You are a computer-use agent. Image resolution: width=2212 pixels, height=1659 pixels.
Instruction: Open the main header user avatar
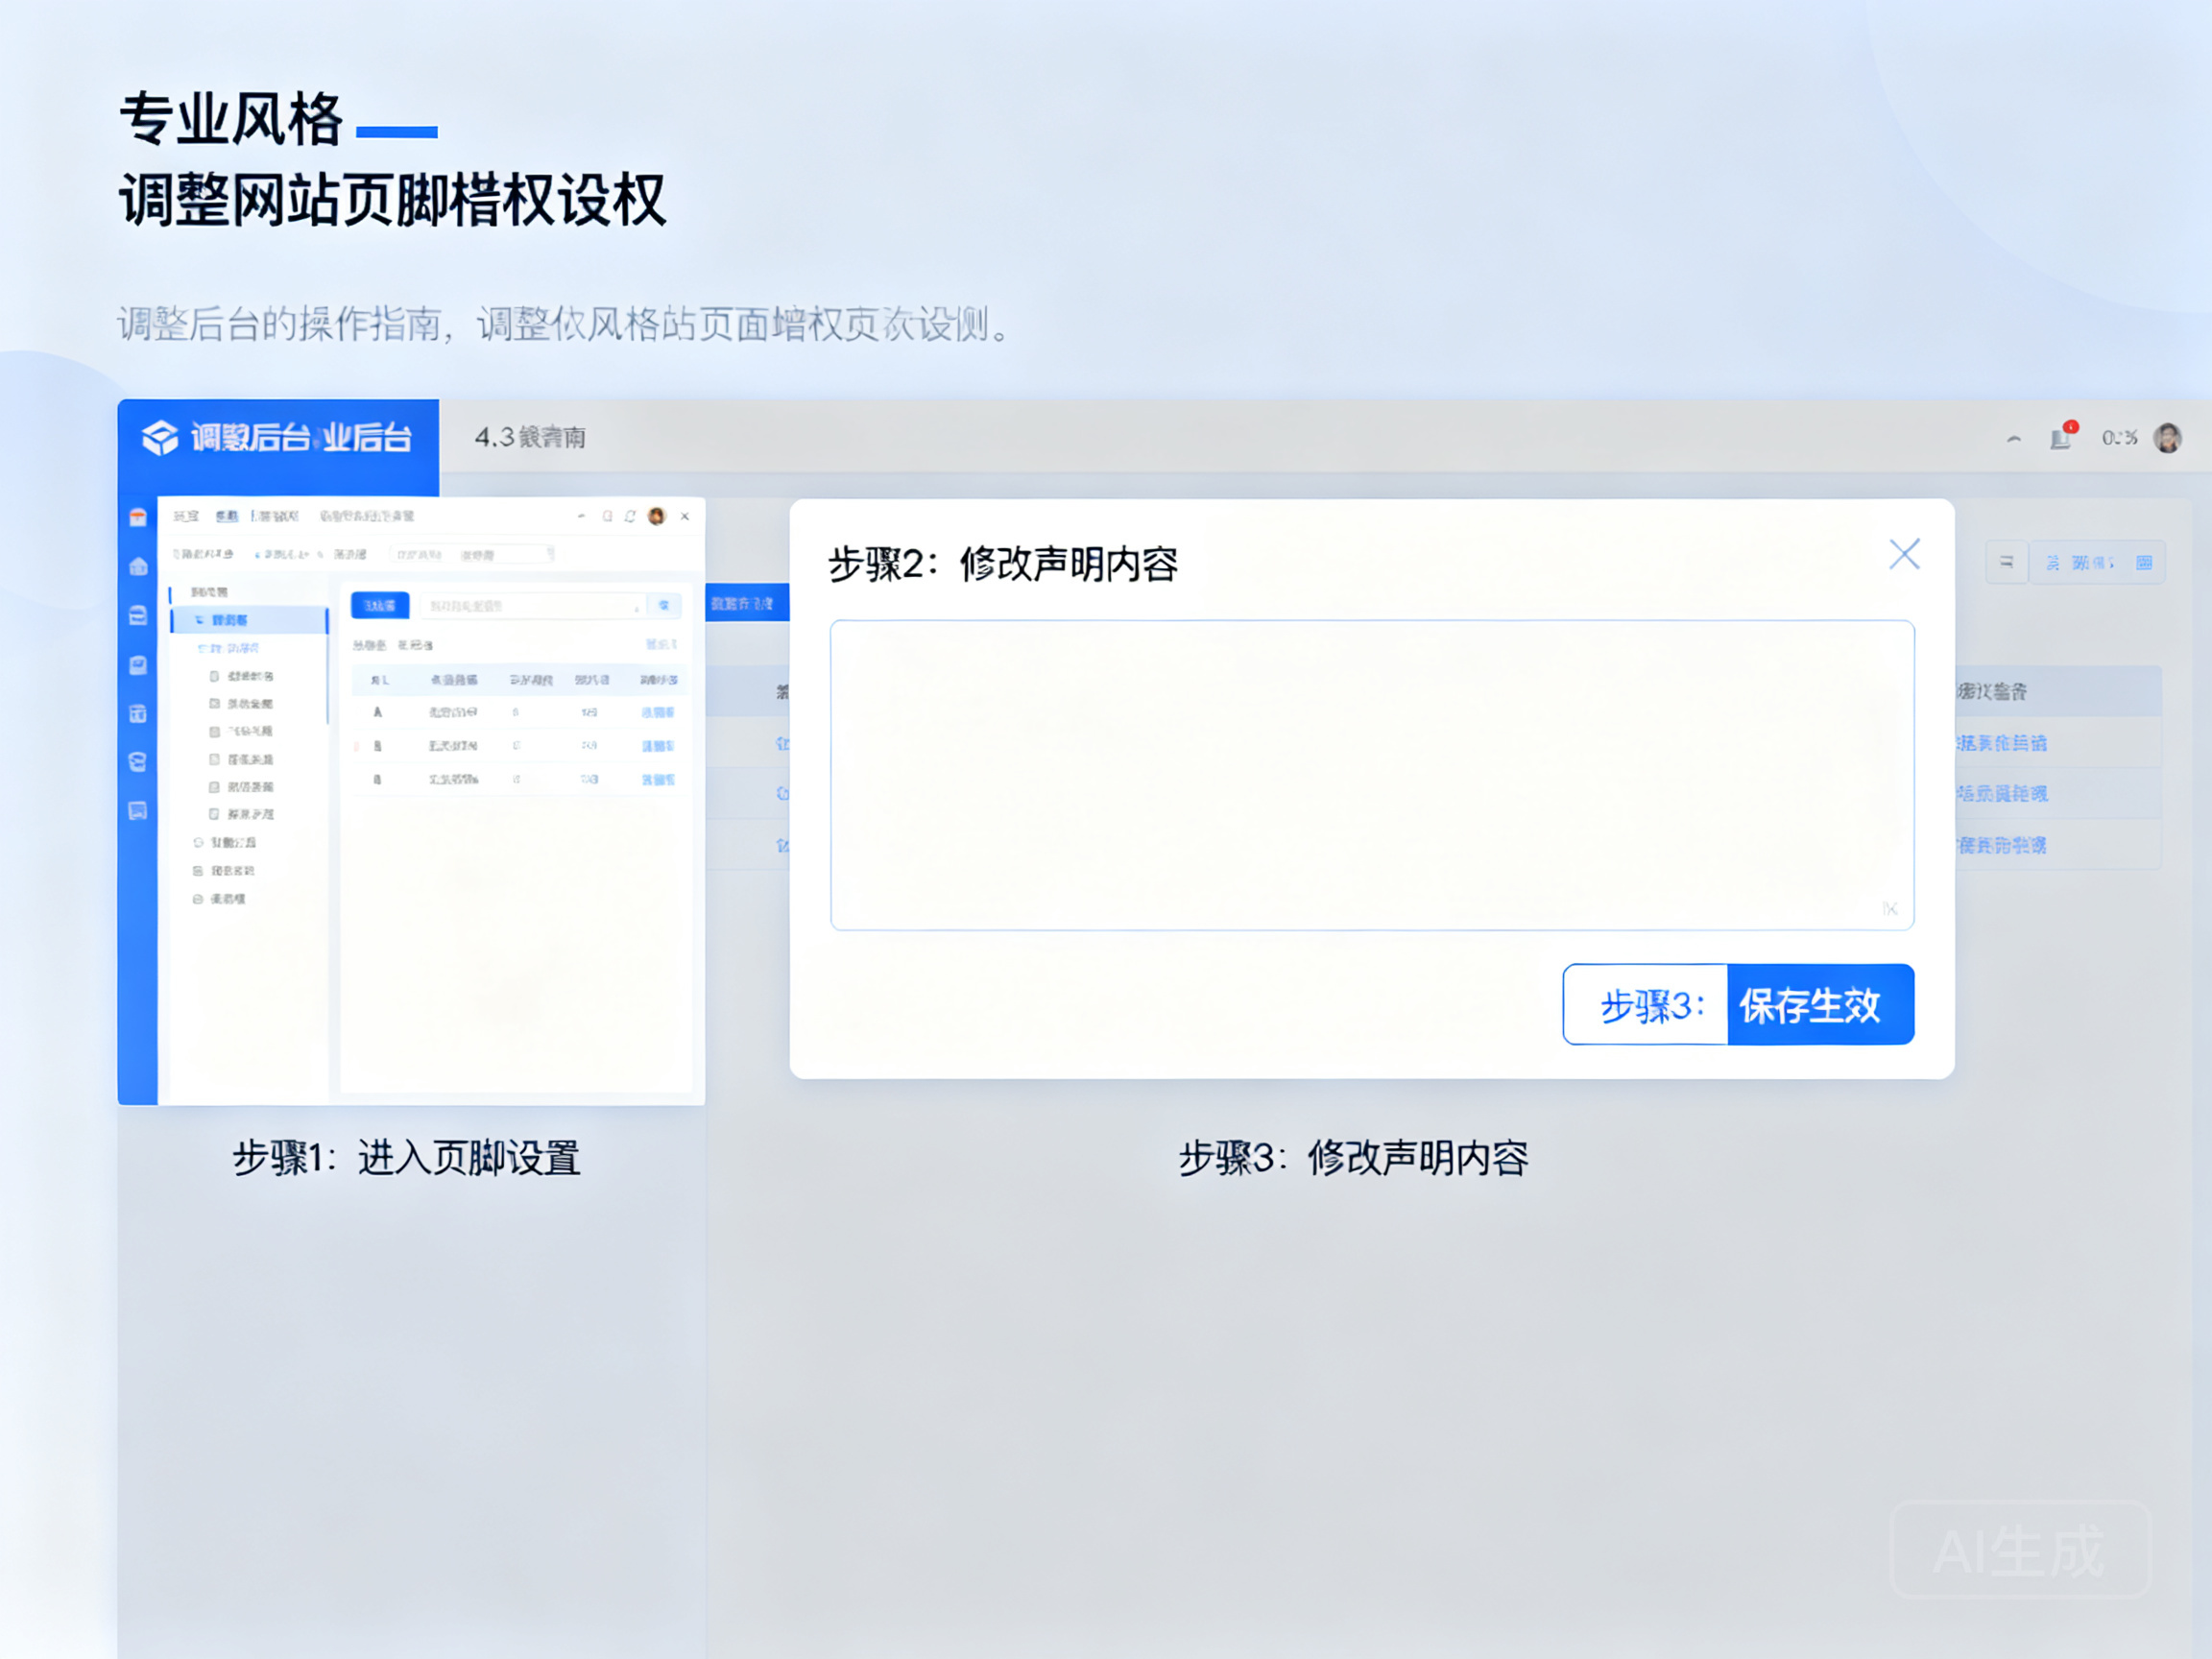pos(2168,437)
